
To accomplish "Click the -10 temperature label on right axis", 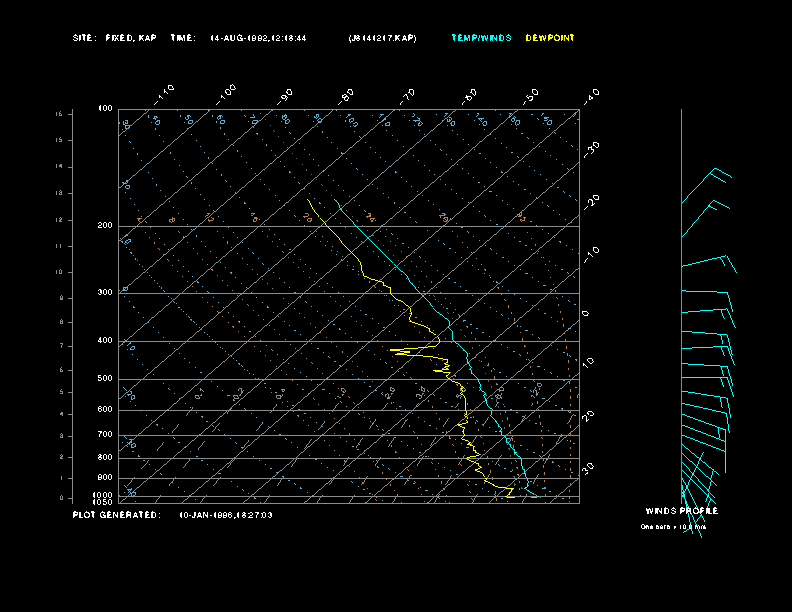I will 591,255.
